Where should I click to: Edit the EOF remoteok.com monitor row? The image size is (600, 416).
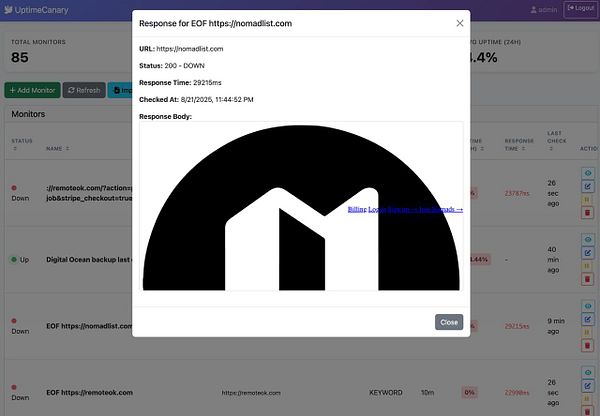point(588,386)
